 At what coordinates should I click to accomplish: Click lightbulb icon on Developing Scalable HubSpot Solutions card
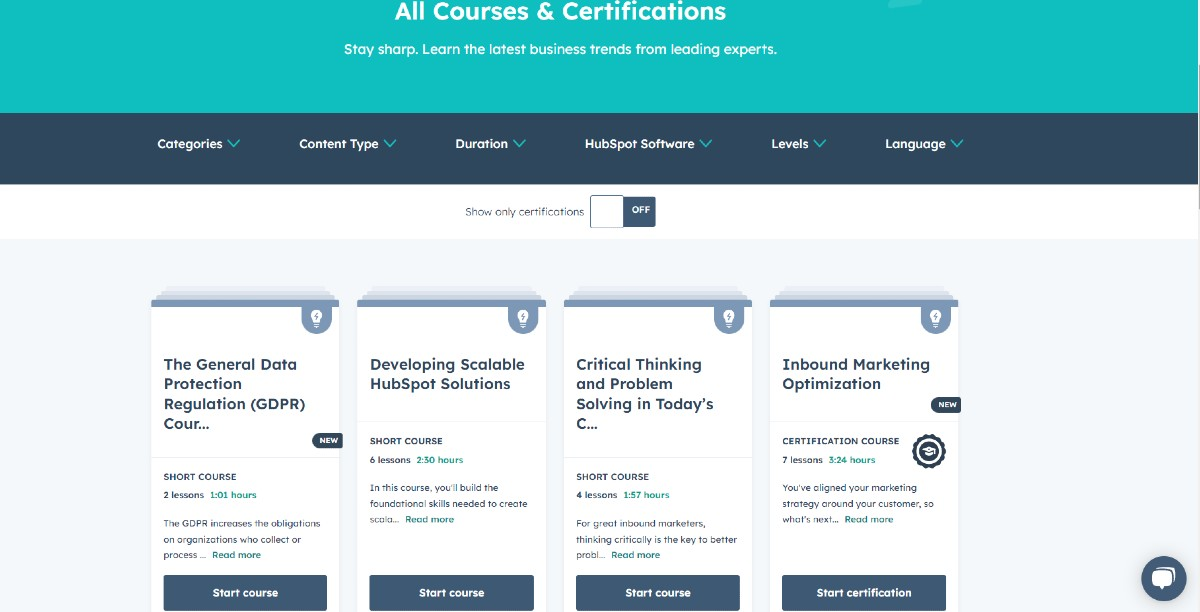click(x=522, y=319)
